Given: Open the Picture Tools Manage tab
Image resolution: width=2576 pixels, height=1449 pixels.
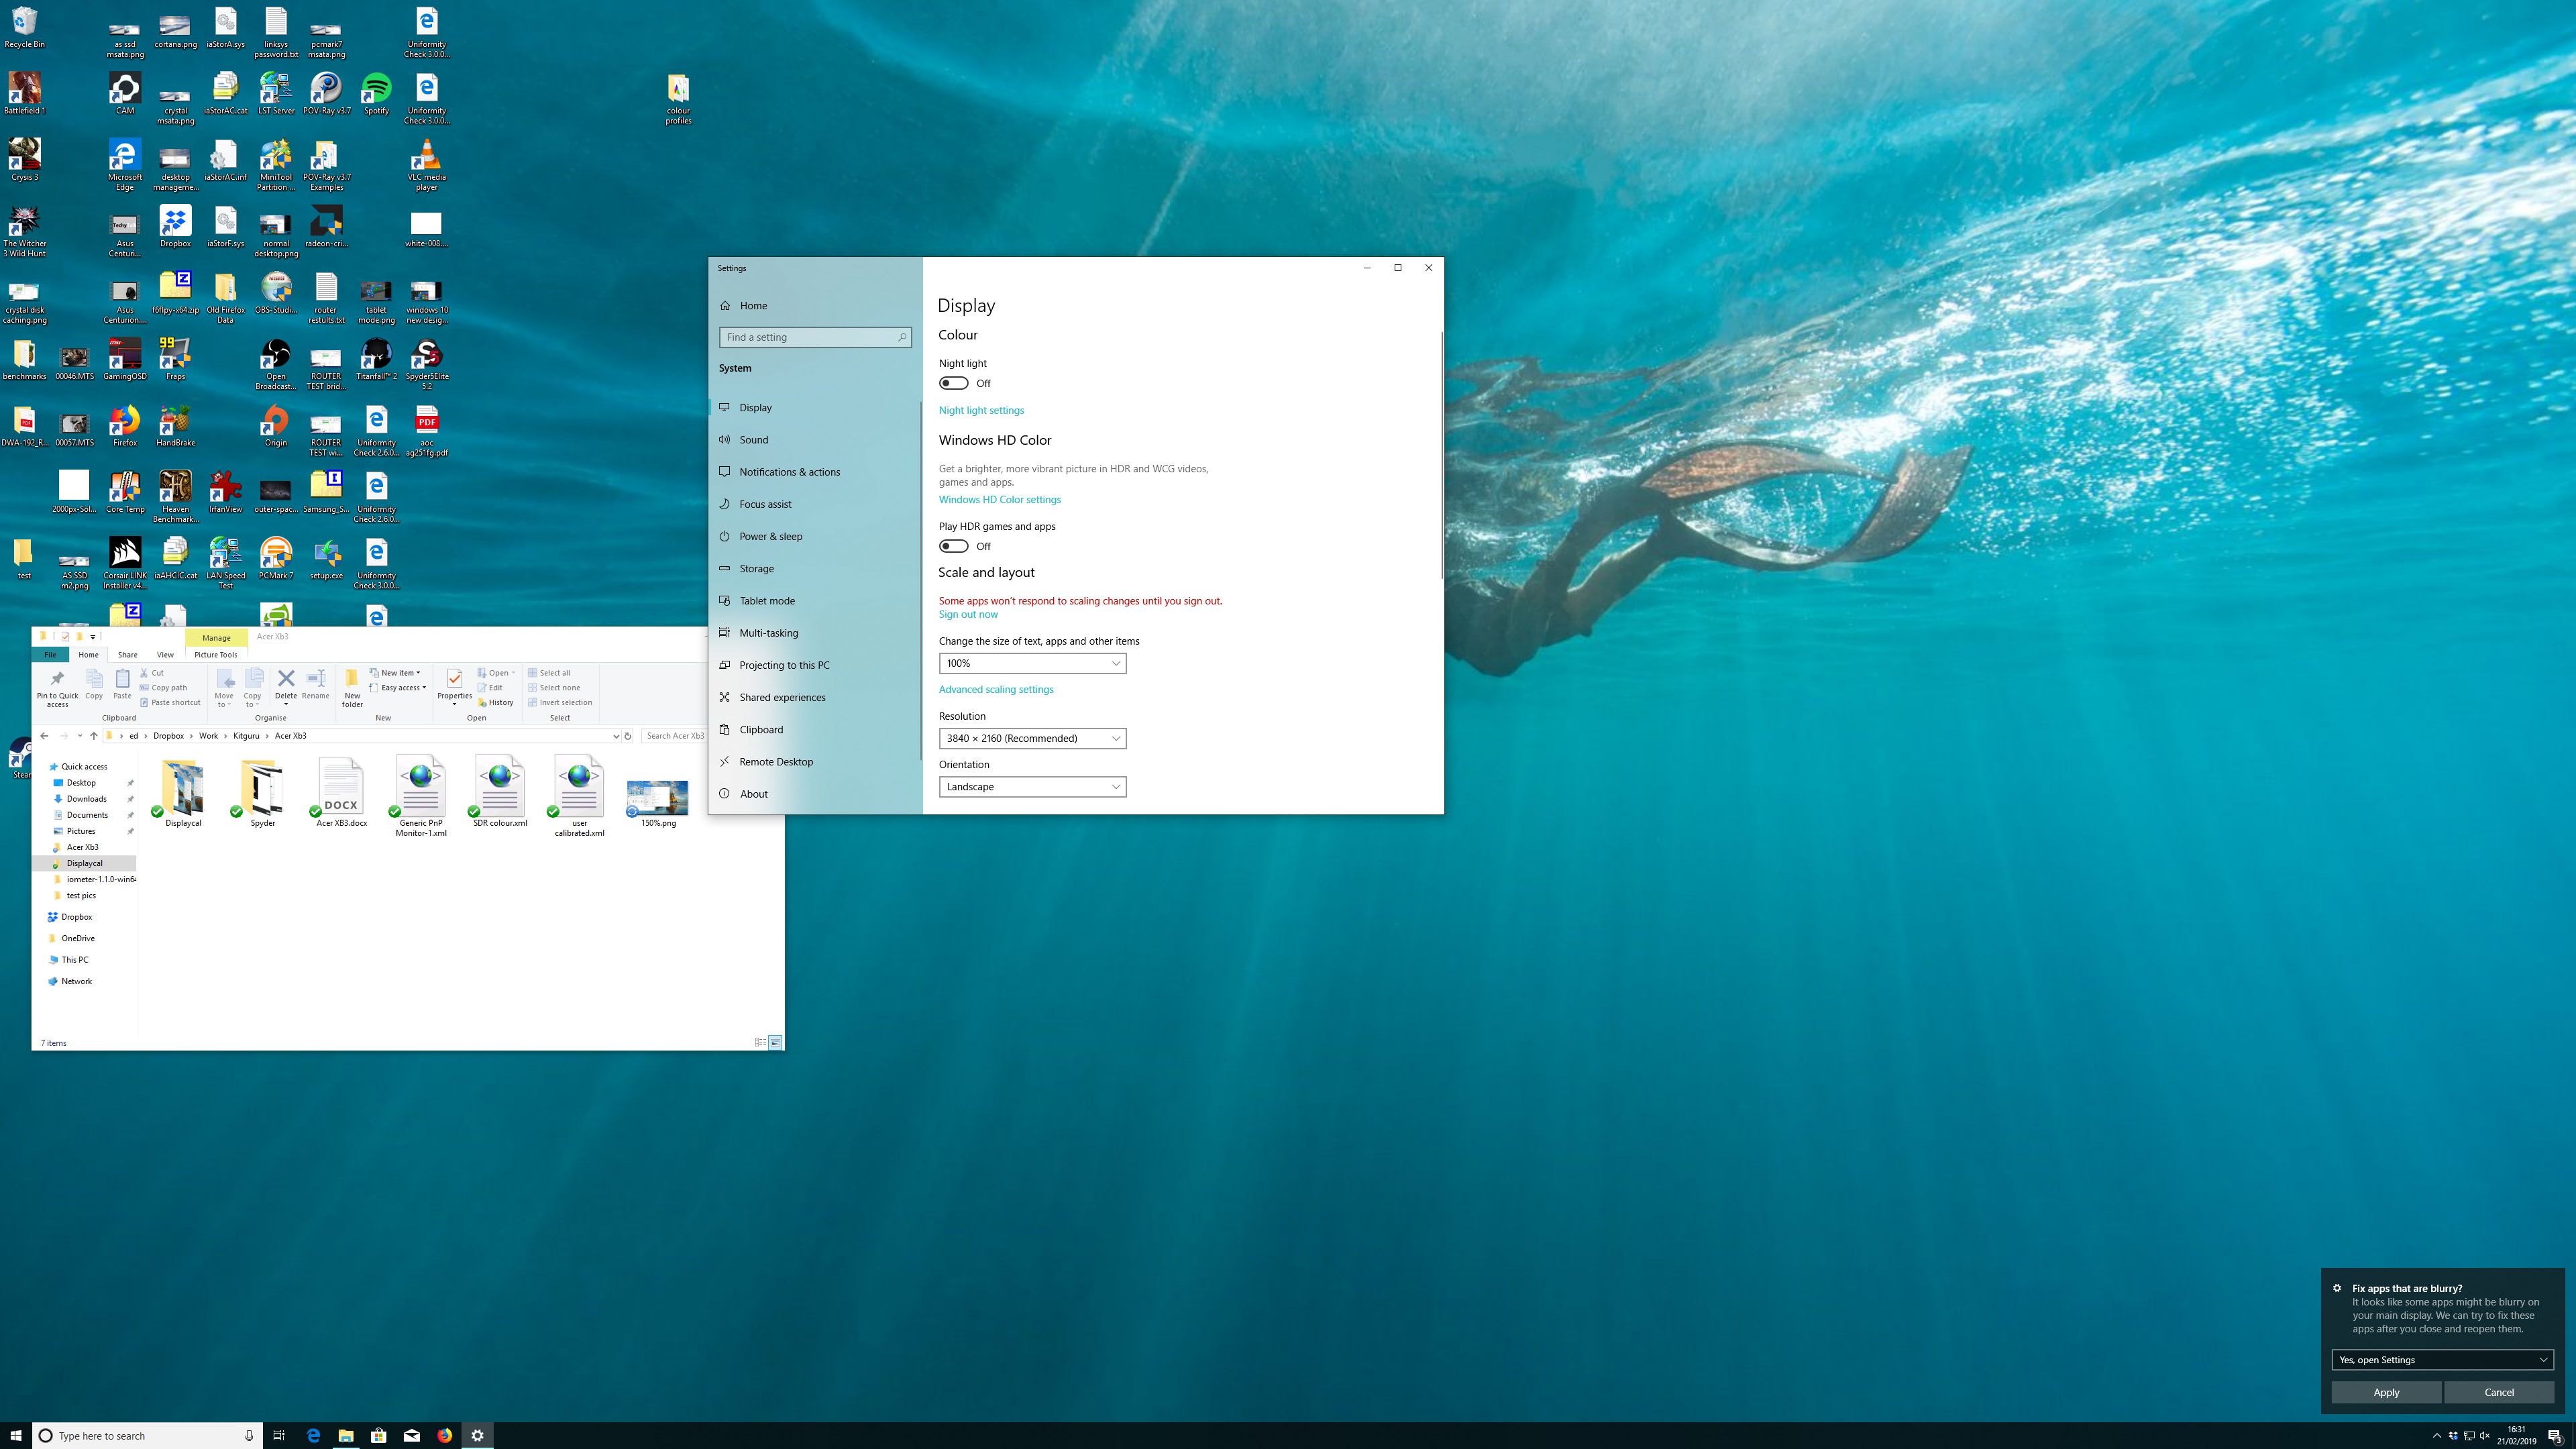Looking at the screenshot, I should (x=217, y=637).
